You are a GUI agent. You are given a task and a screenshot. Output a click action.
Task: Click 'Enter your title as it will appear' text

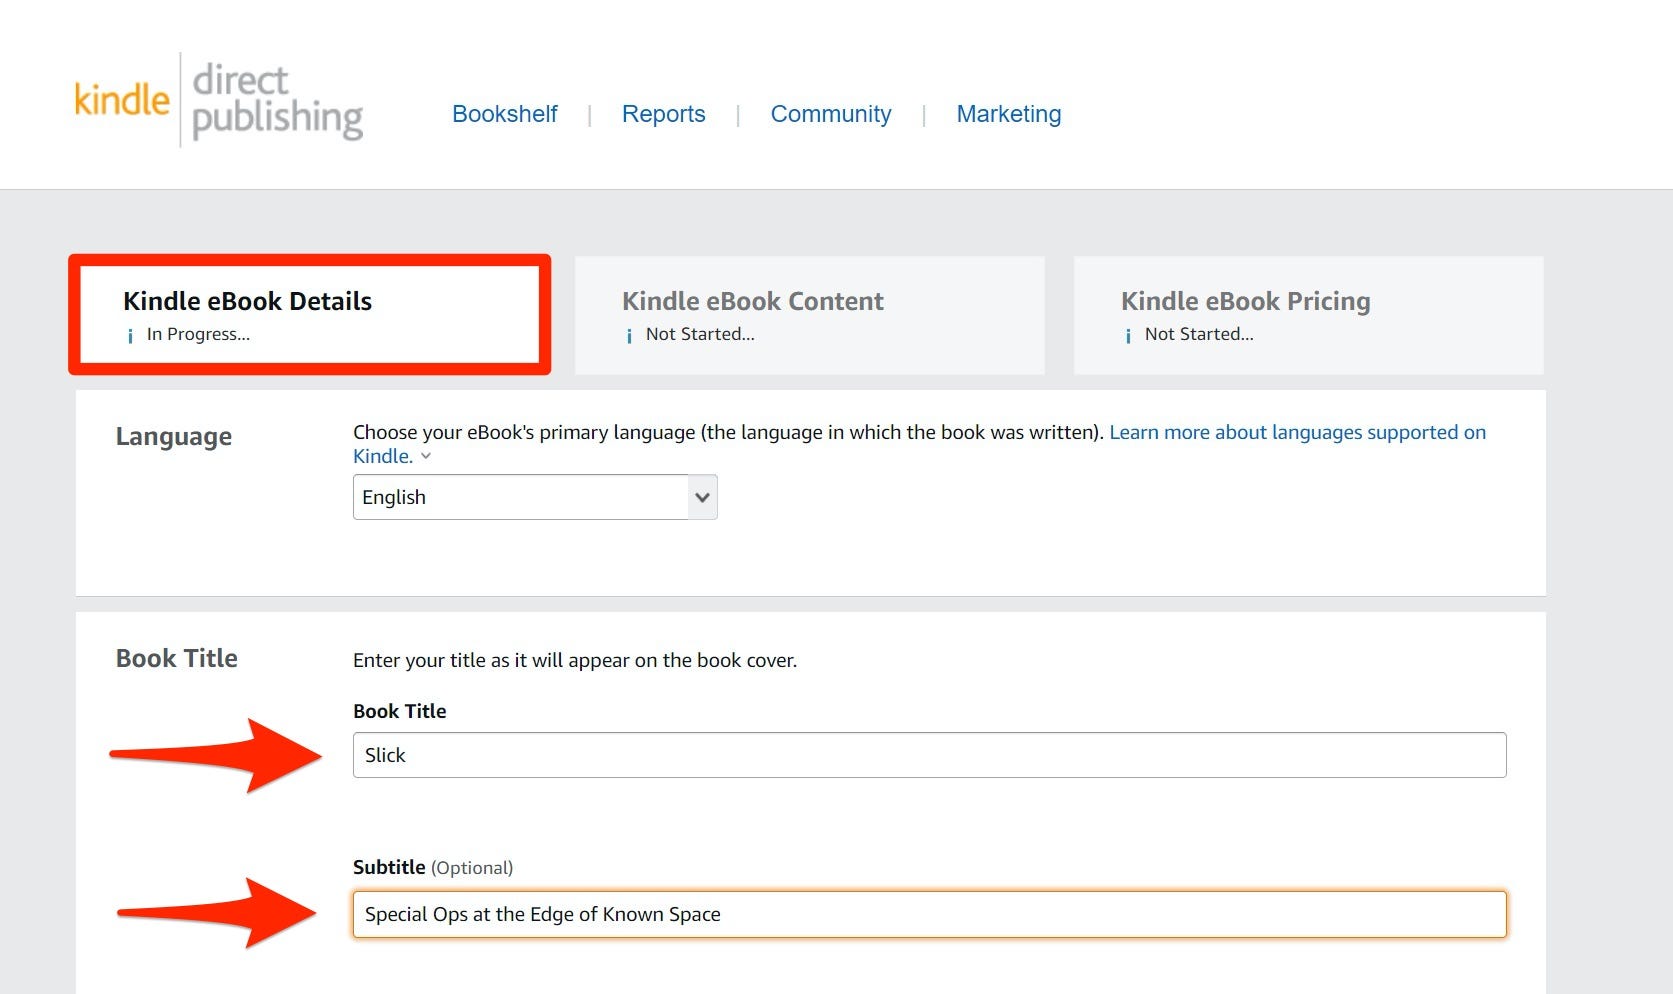tap(575, 660)
